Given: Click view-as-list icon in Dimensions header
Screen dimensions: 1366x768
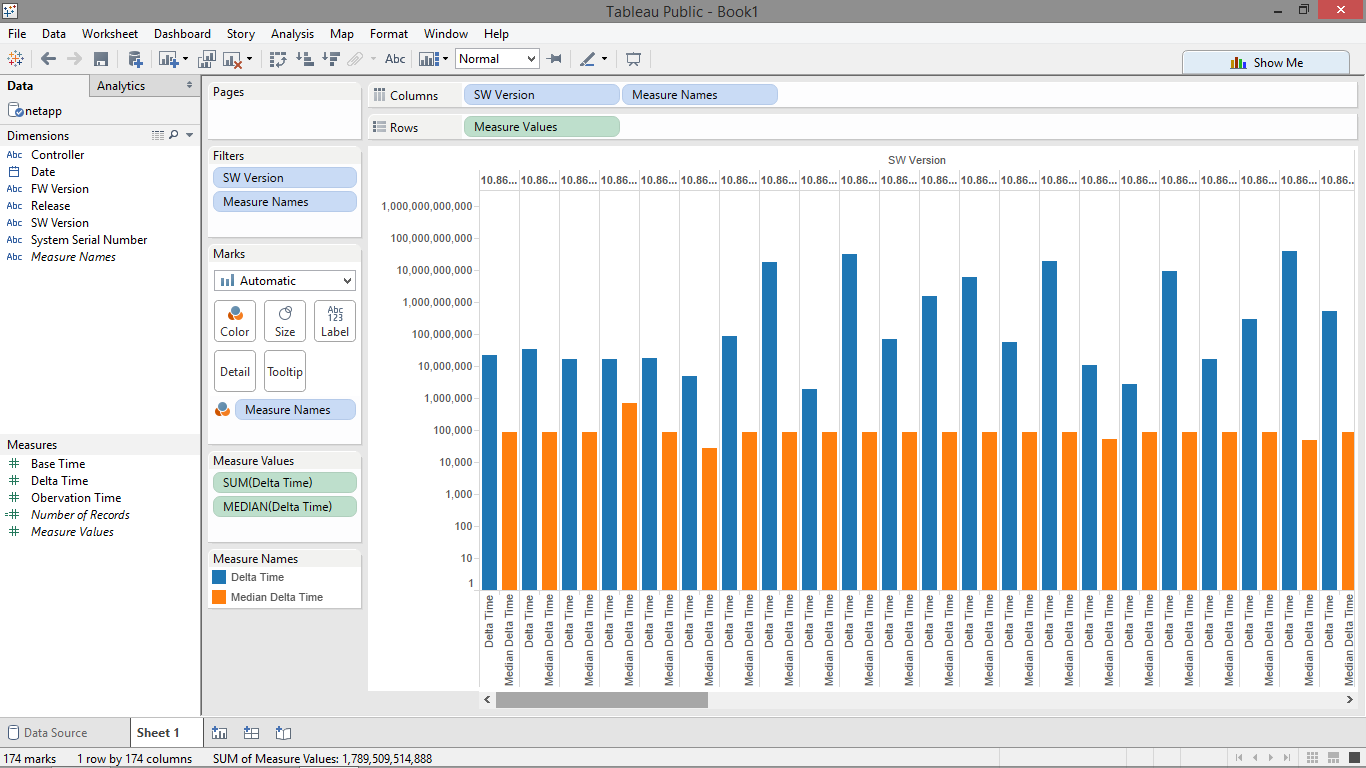Looking at the screenshot, I should pos(158,135).
